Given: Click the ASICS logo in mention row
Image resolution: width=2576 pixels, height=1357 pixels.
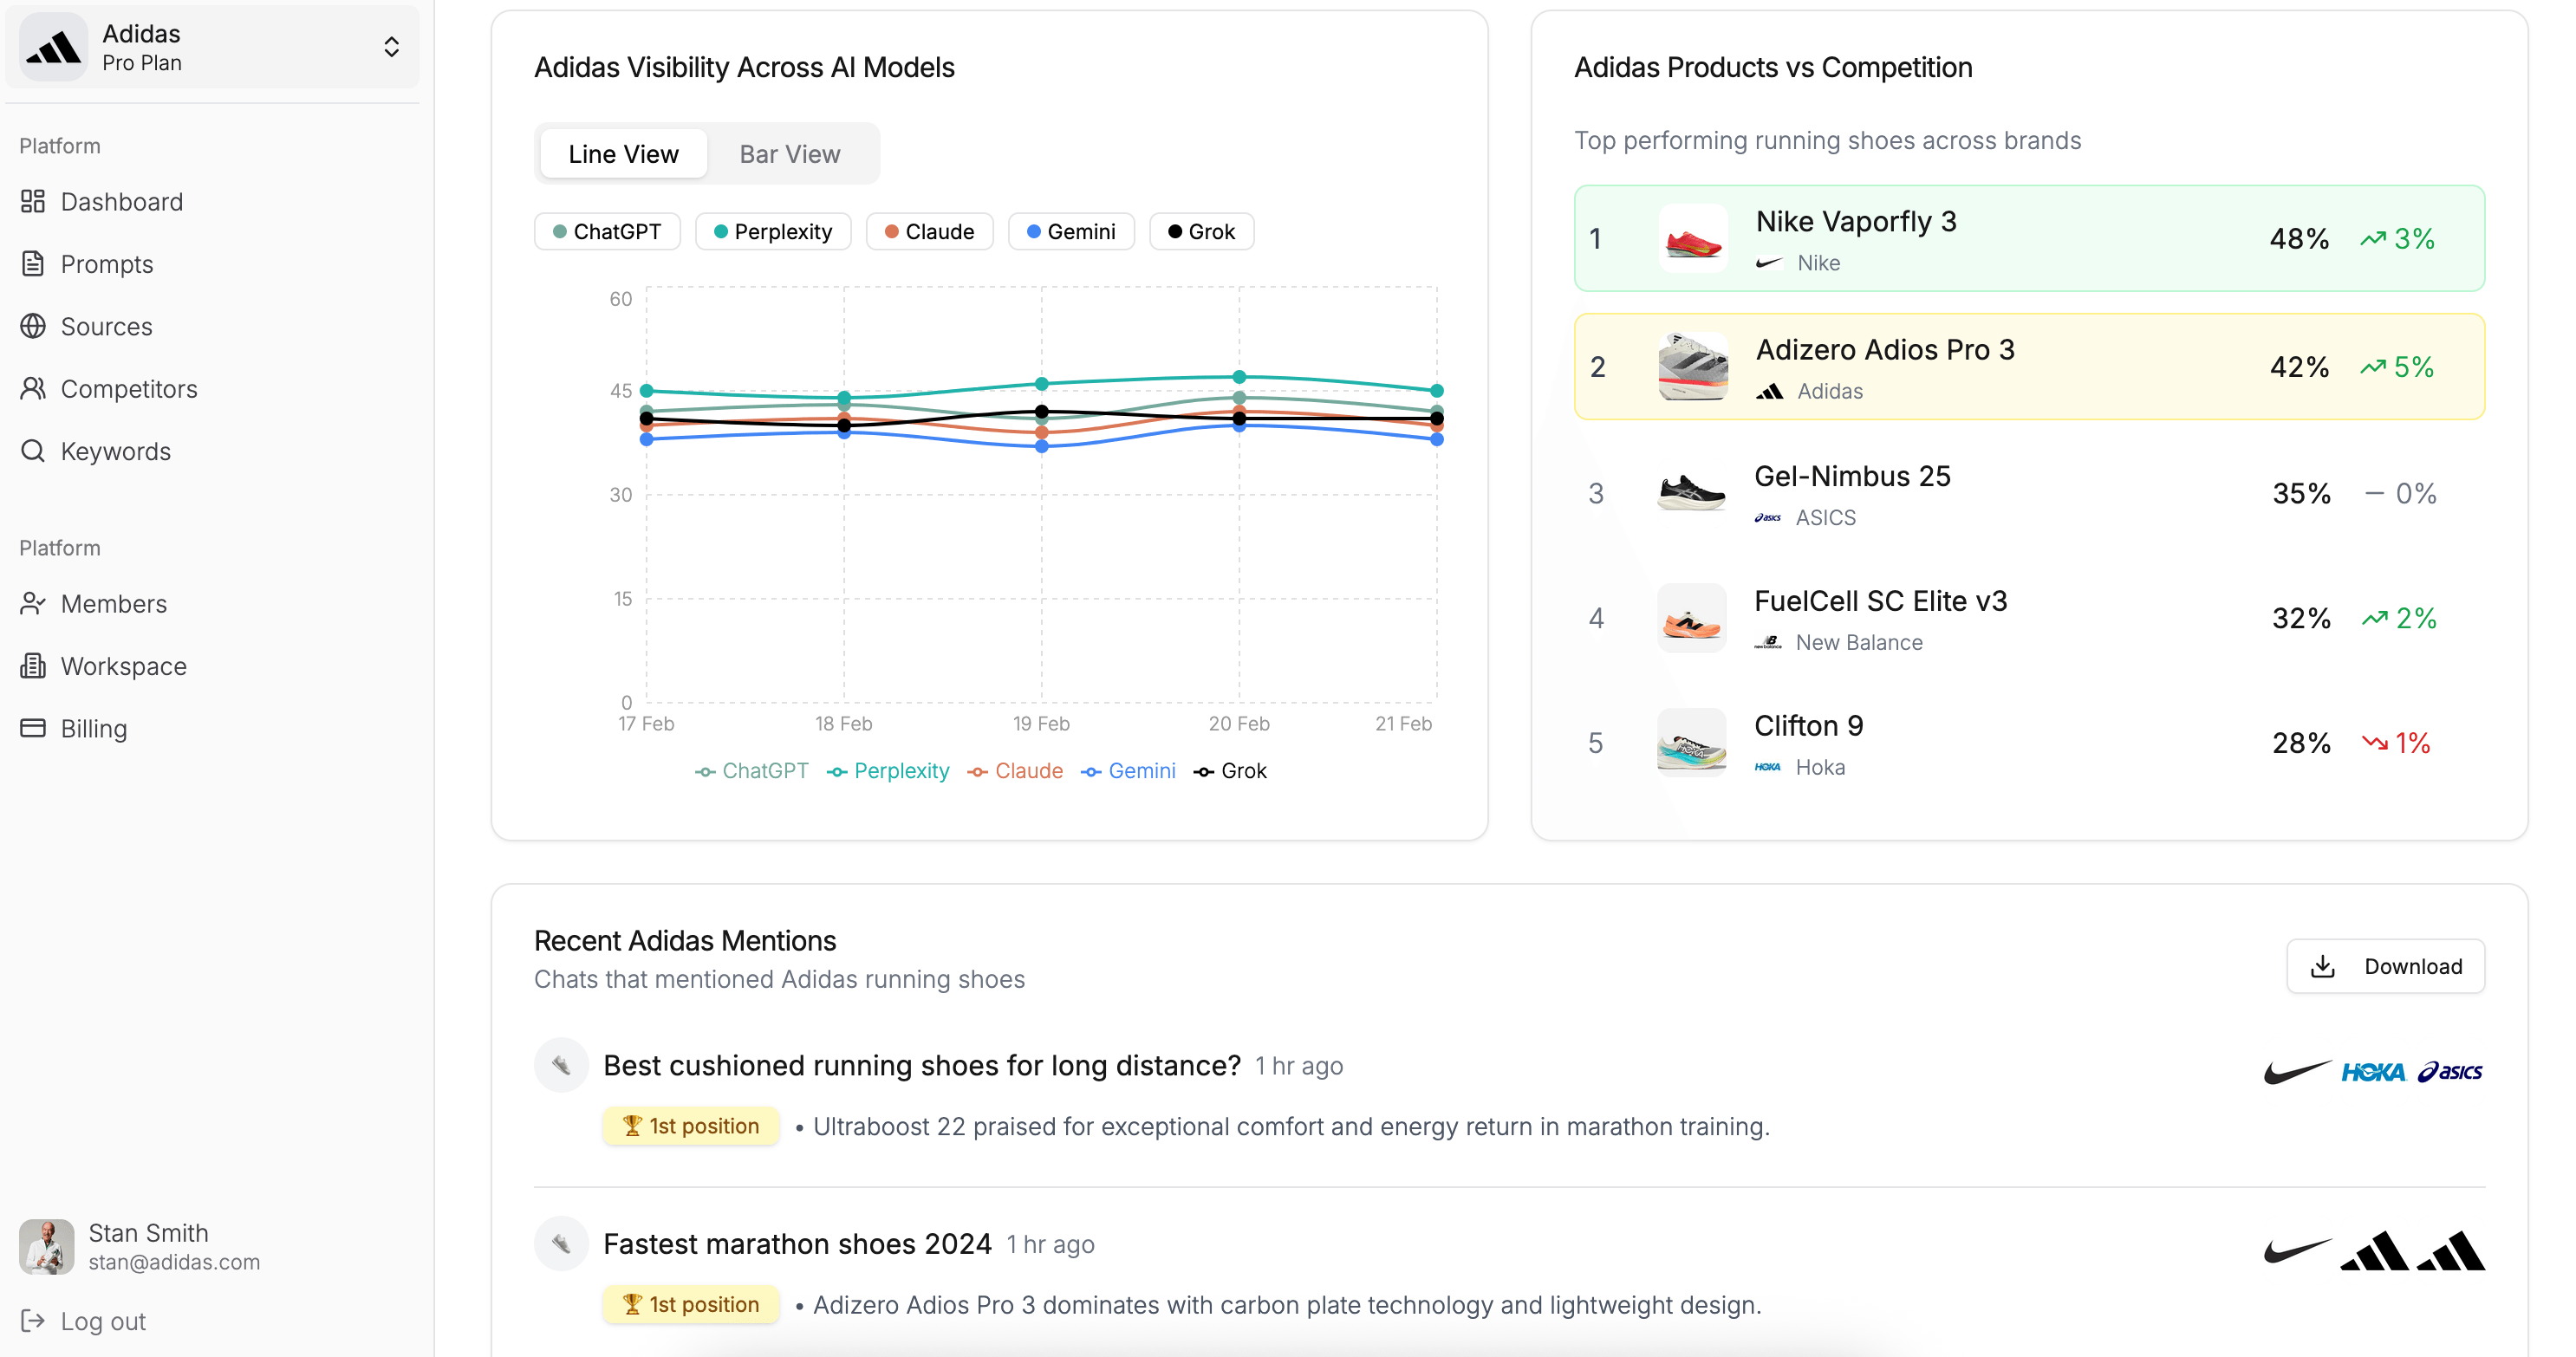Looking at the screenshot, I should pos(2450,1072).
